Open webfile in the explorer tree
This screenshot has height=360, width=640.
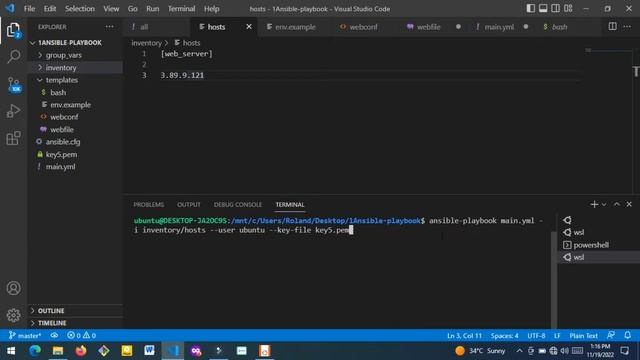[62, 129]
